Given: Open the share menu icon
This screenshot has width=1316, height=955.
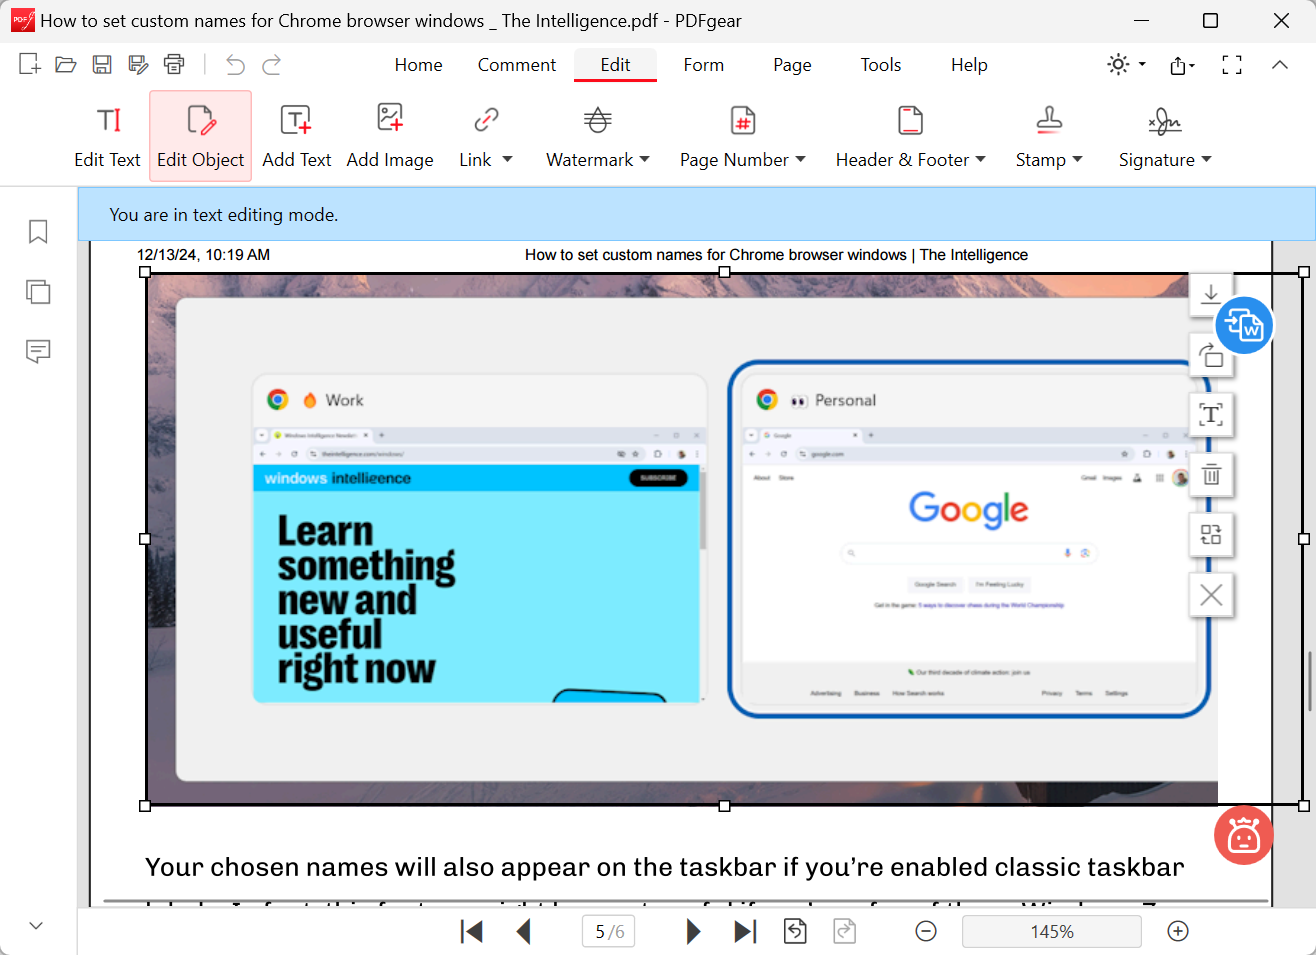Looking at the screenshot, I should click(x=1182, y=65).
